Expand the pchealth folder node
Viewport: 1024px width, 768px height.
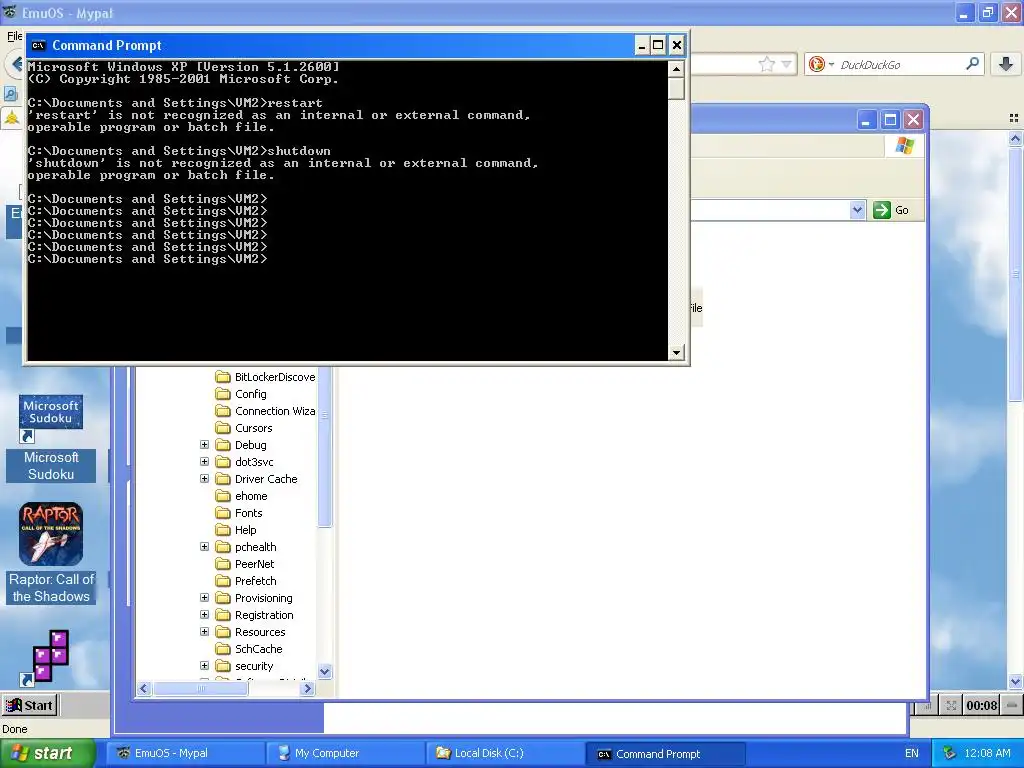204,546
